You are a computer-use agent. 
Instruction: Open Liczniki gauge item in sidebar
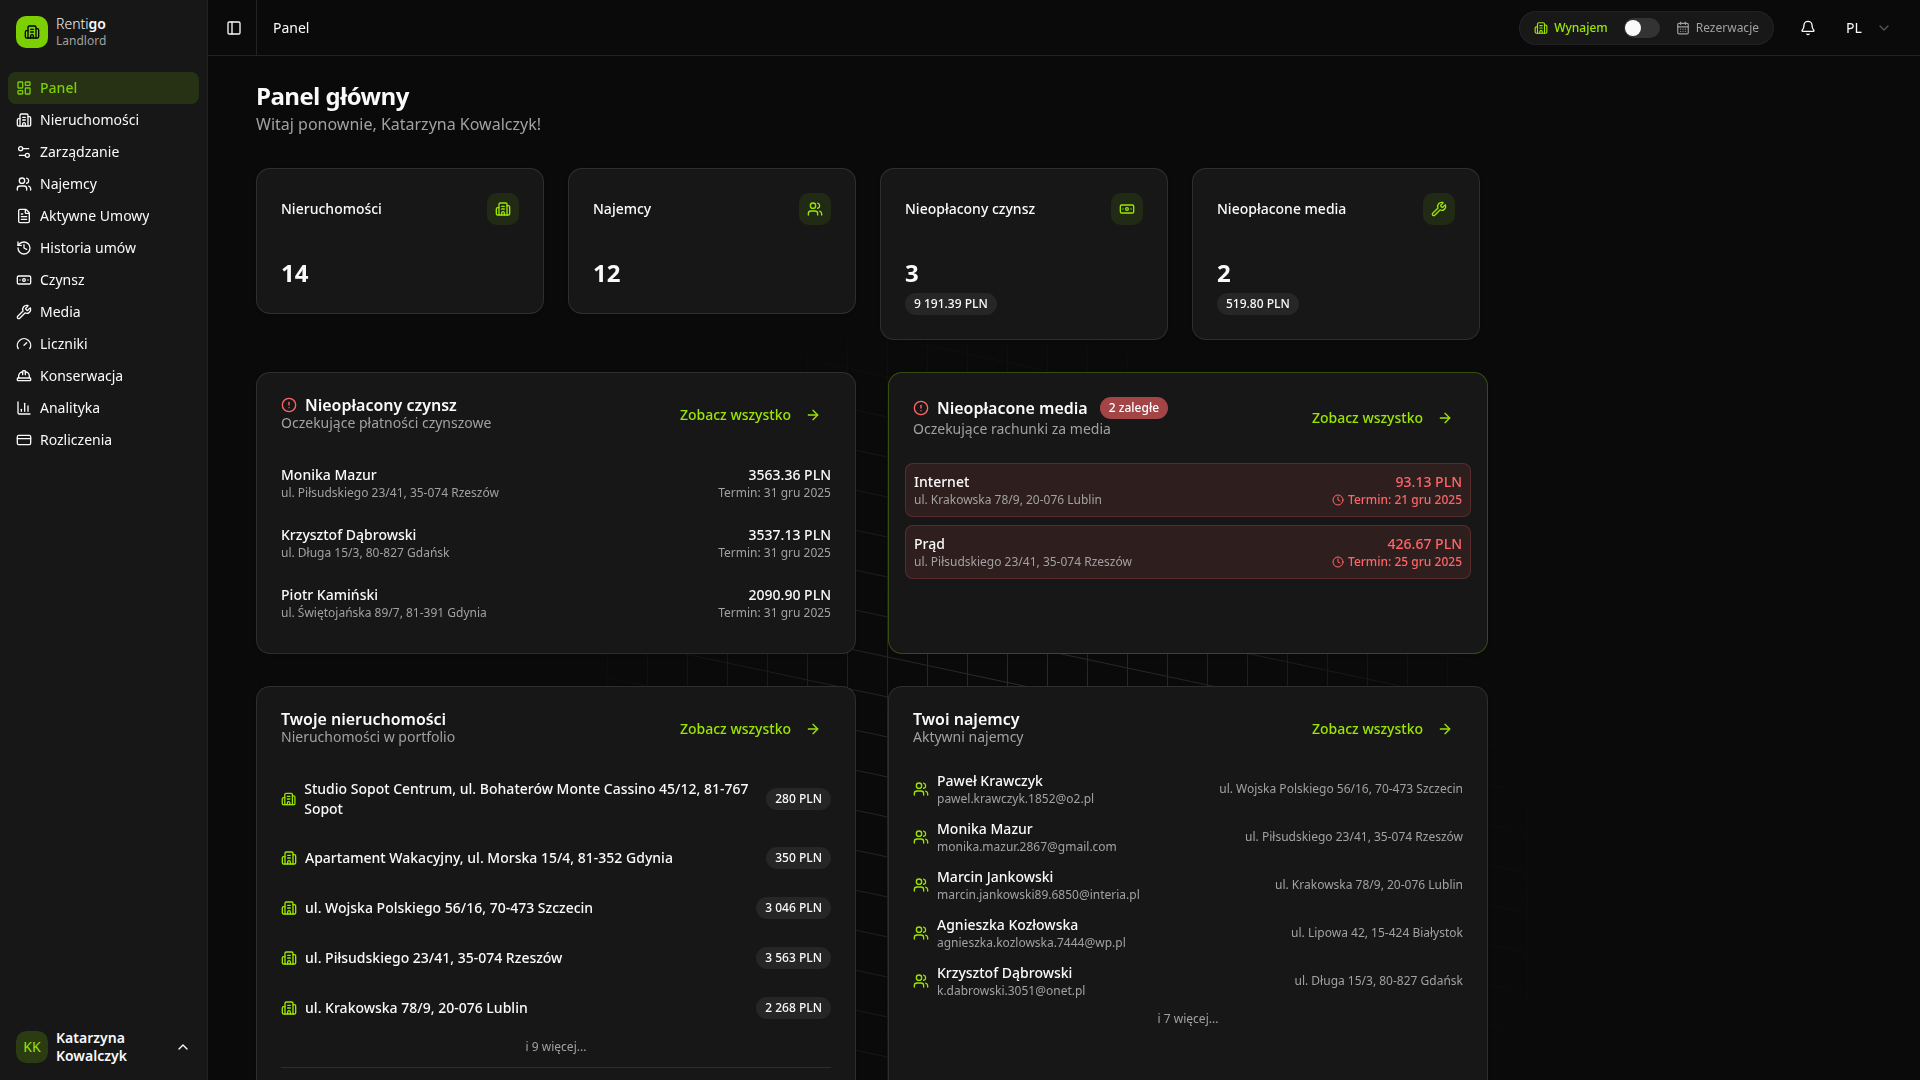(63, 344)
